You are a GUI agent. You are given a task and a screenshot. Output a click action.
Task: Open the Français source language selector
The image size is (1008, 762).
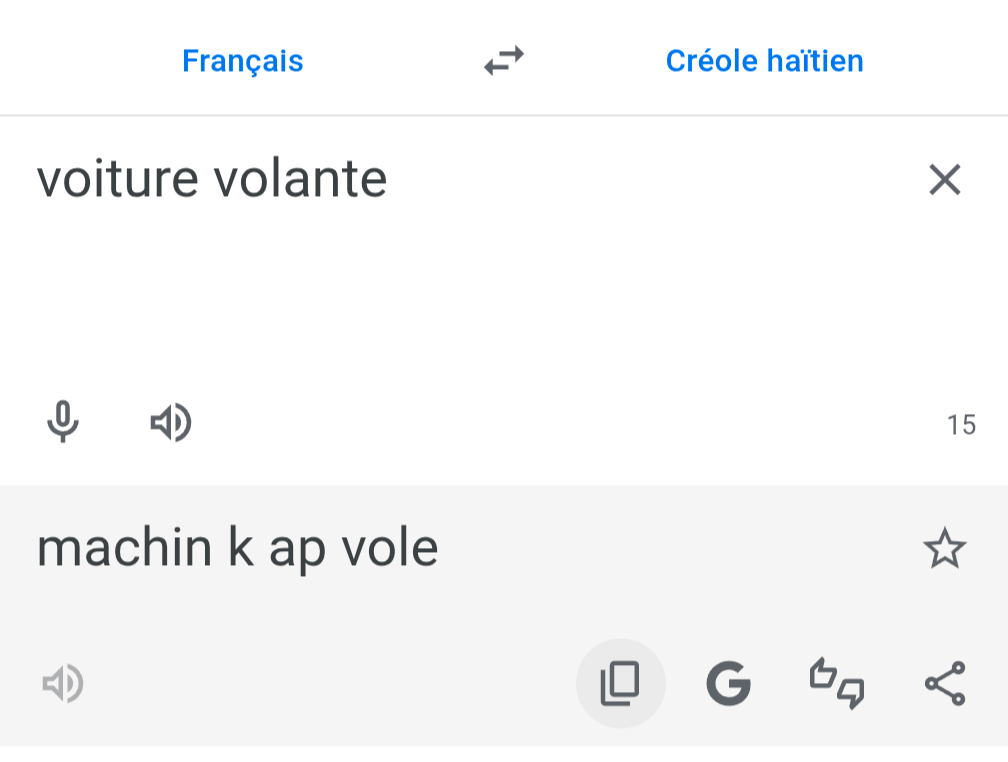coord(242,61)
